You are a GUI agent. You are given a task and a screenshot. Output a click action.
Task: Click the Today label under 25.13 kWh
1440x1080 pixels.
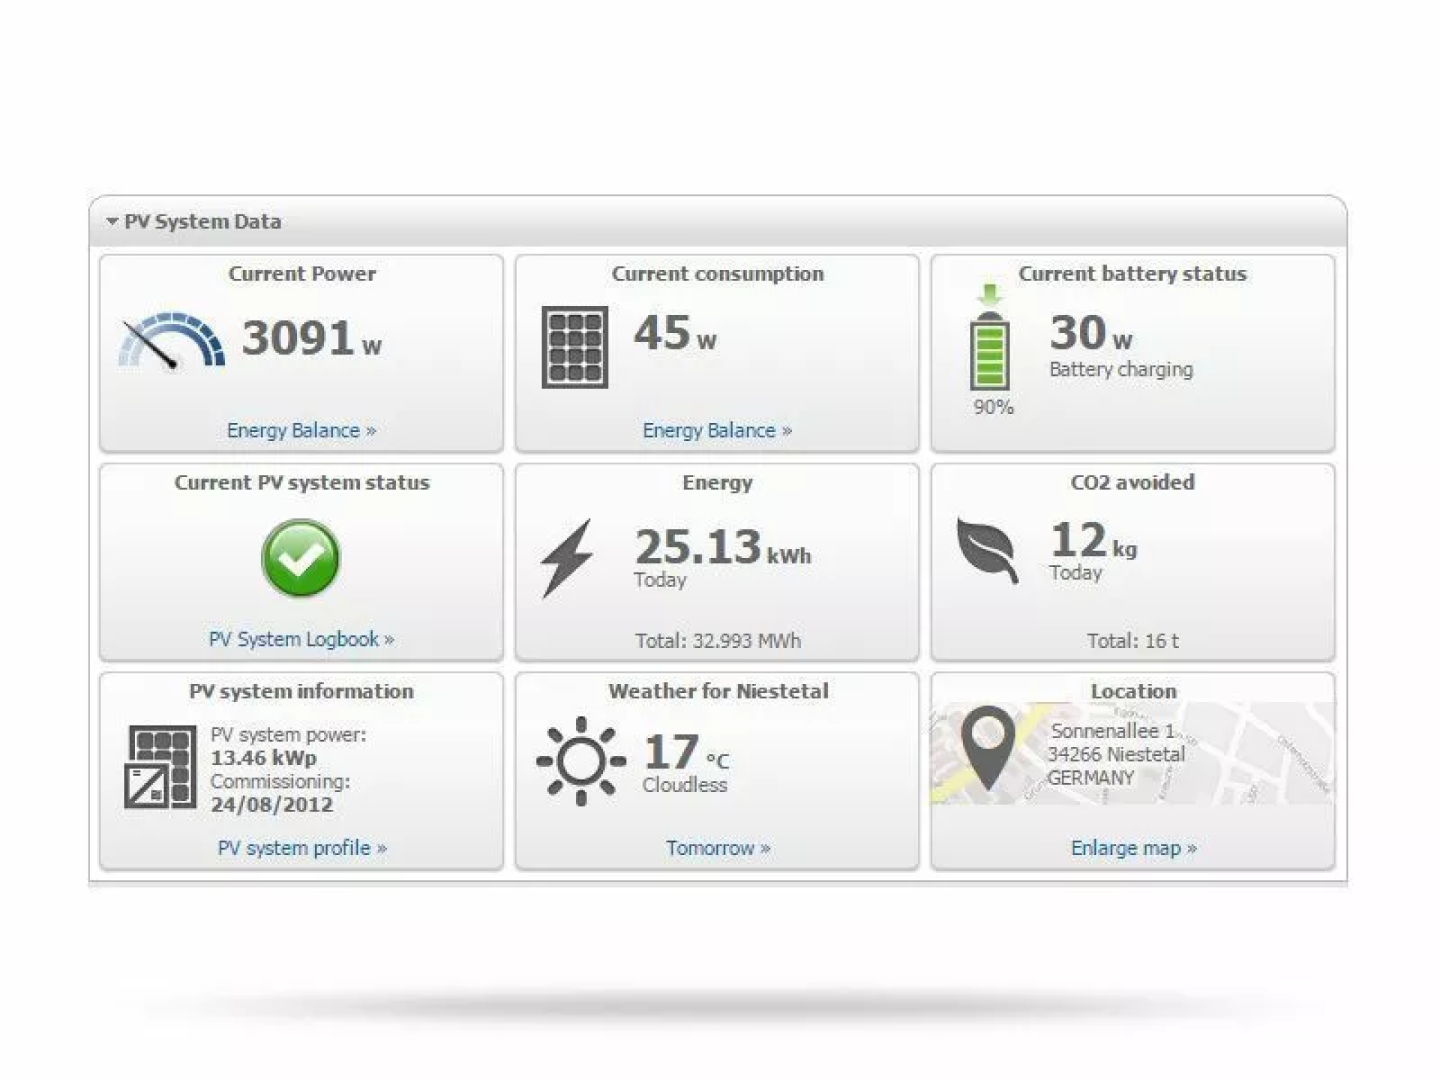pyautogui.click(x=660, y=580)
